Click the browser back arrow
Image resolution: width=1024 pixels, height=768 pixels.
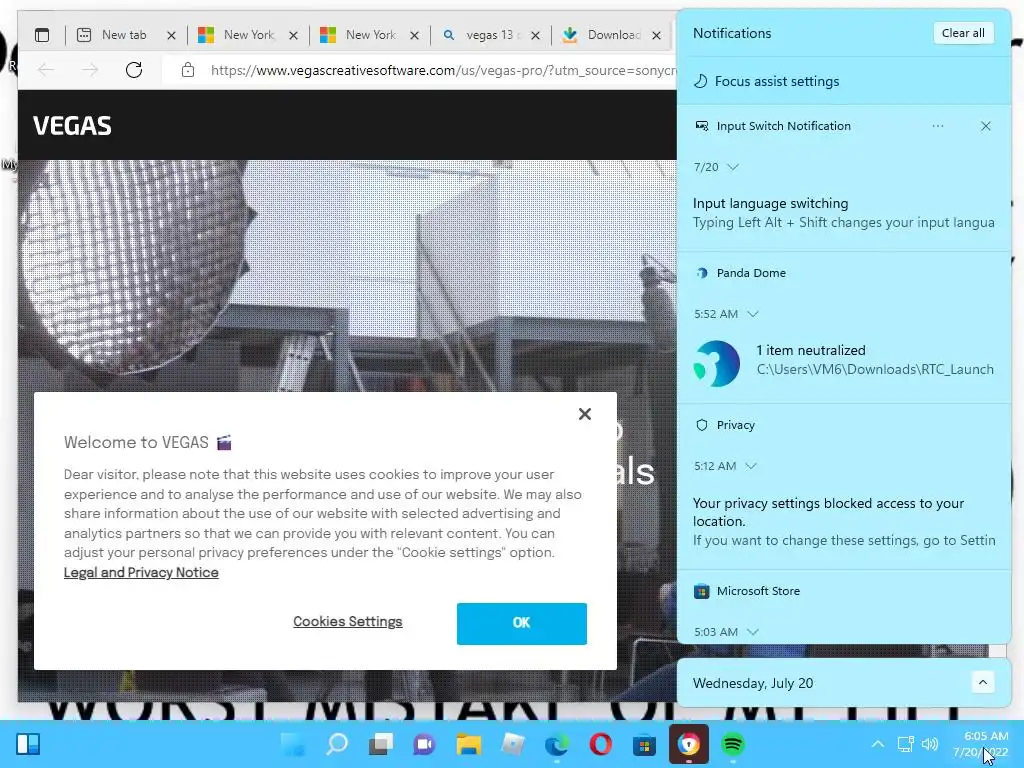(46, 70)
